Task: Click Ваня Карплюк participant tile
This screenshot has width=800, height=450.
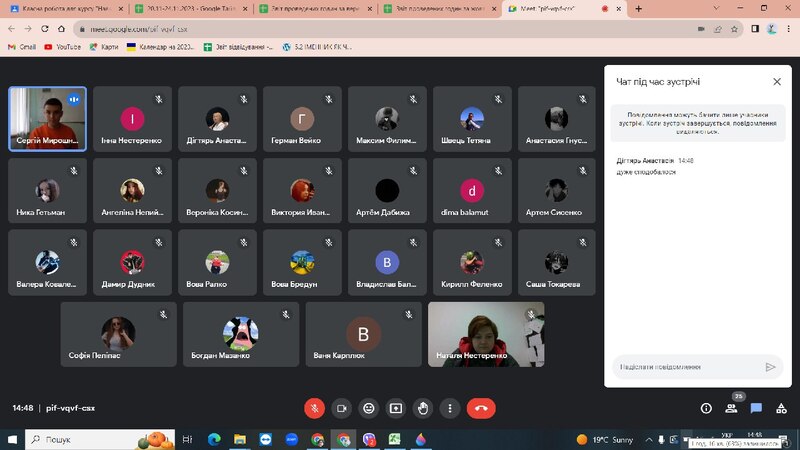Action: pos(363,334)
